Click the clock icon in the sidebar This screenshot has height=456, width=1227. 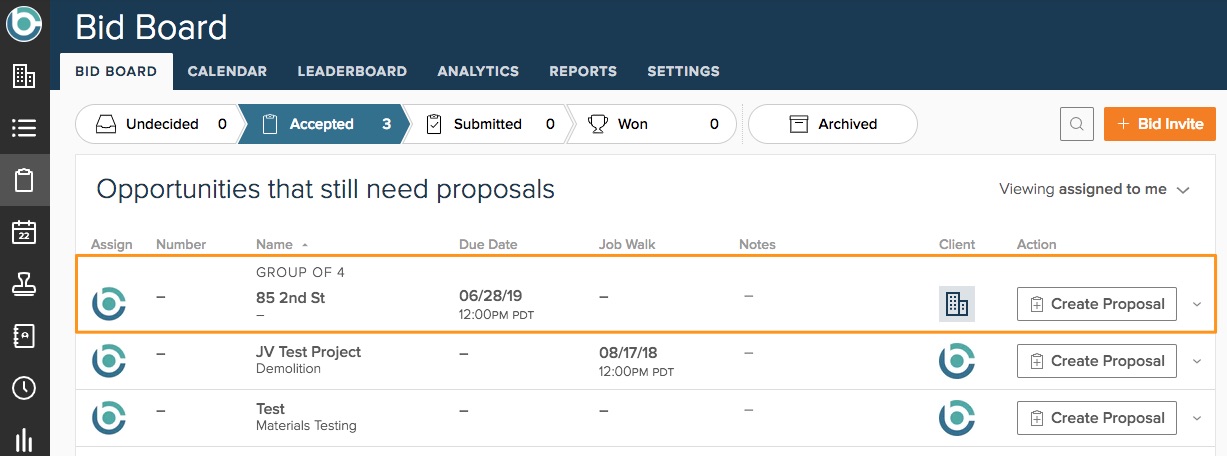coord(24,388)
